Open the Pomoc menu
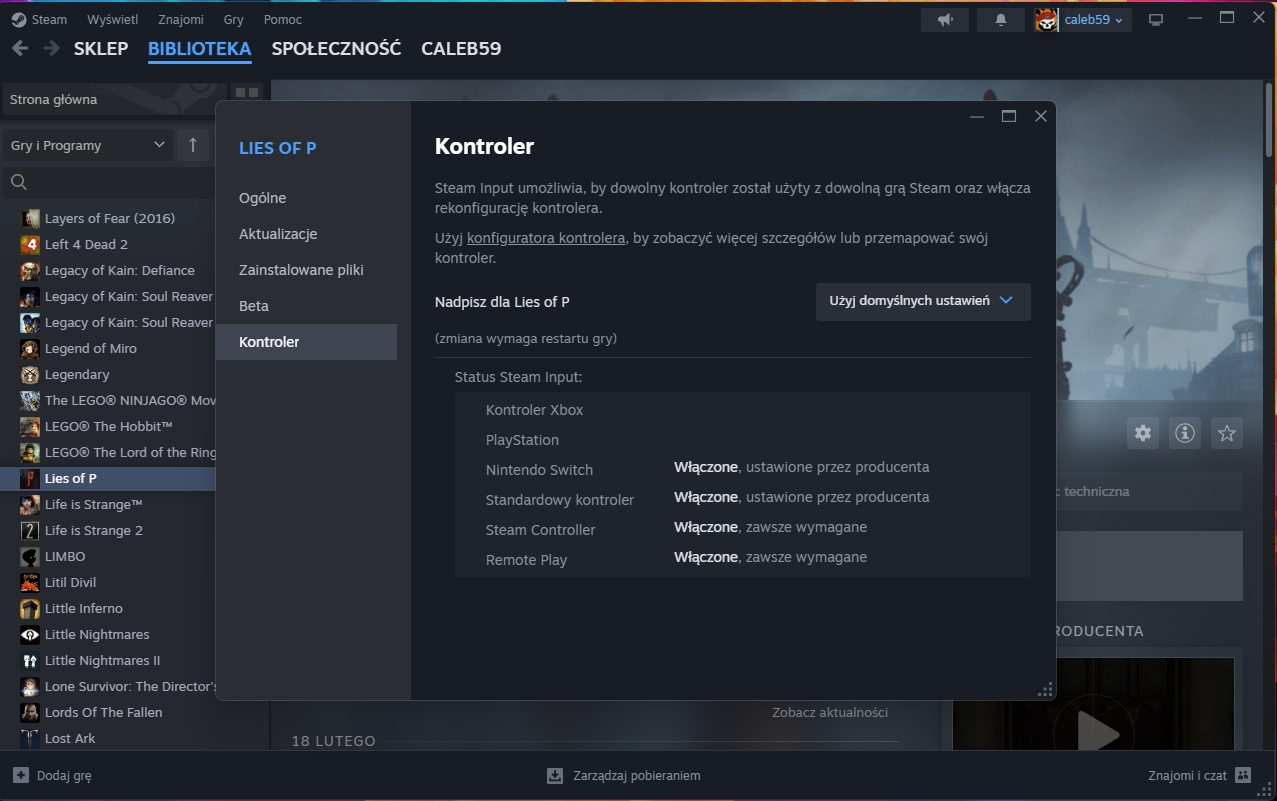This screenshot has width=1277, height=801. [x=283, y=19]
